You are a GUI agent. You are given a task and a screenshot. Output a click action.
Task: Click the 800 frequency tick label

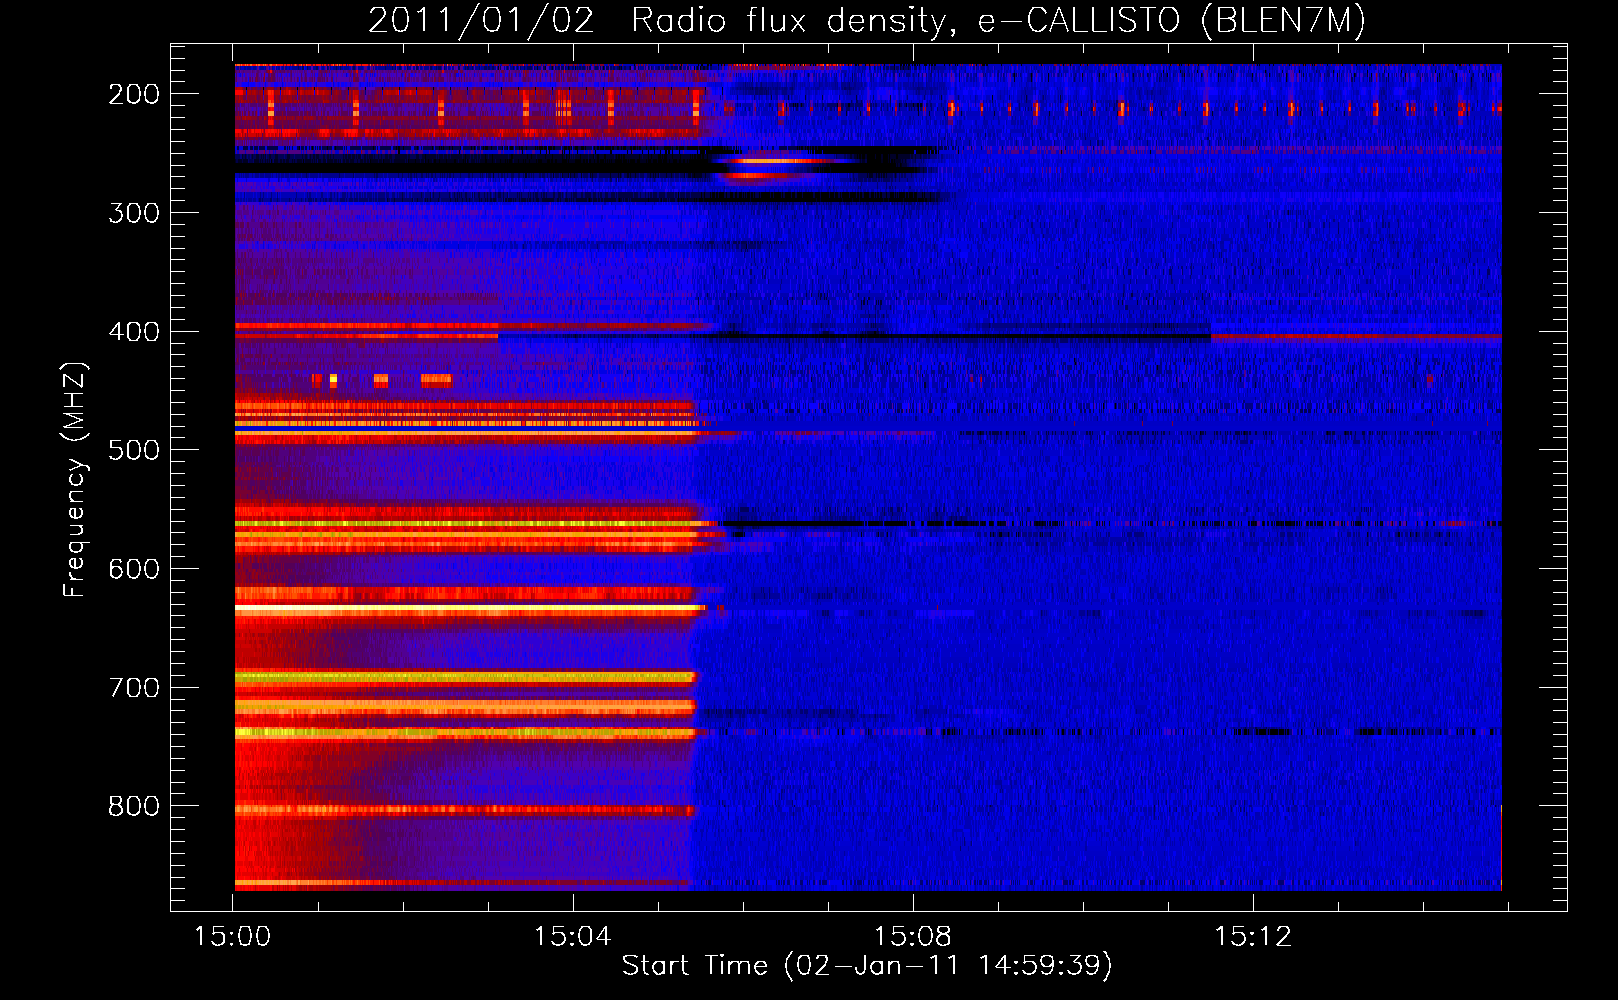tap(134, 806)
